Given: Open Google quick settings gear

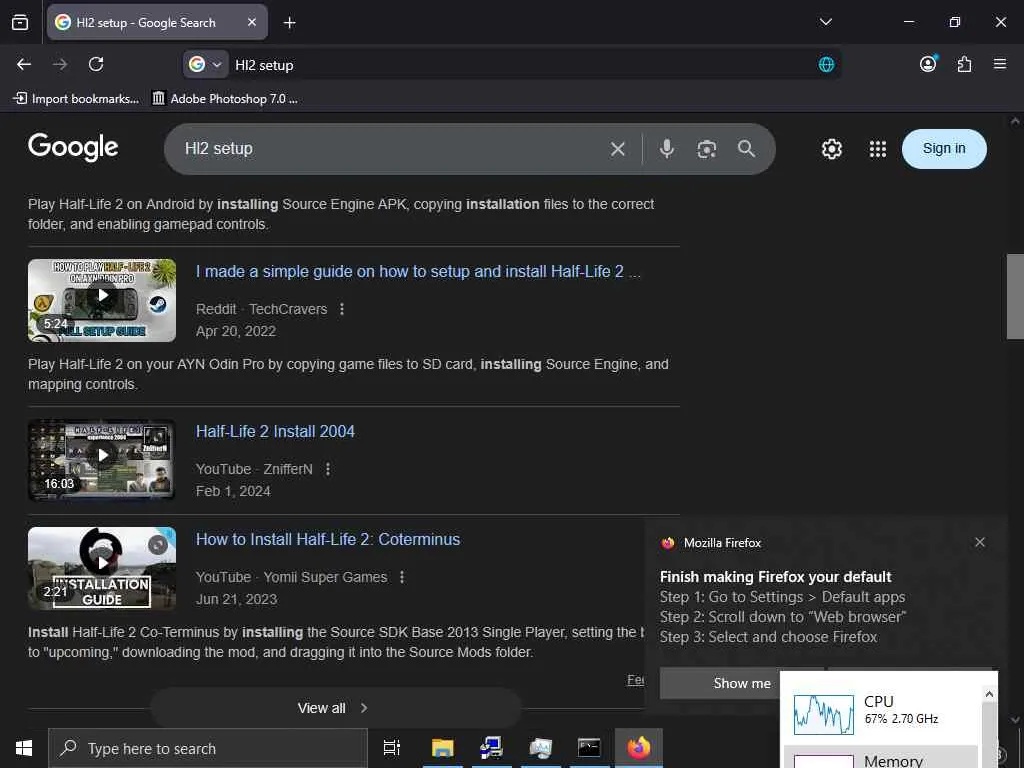Looking at the screenshot, I should 831,149.
